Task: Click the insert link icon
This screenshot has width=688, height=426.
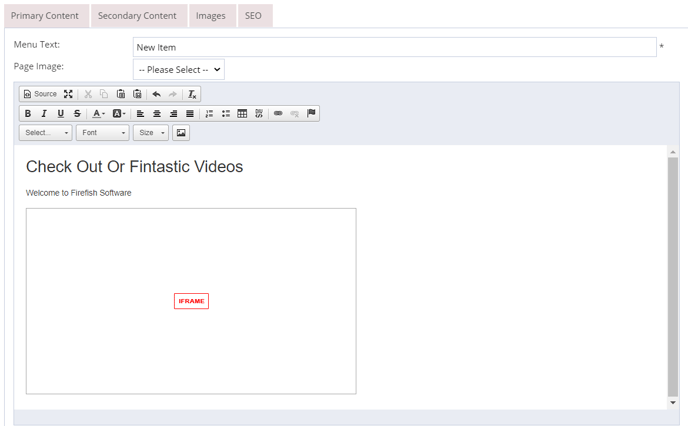Action: [278, 114]
